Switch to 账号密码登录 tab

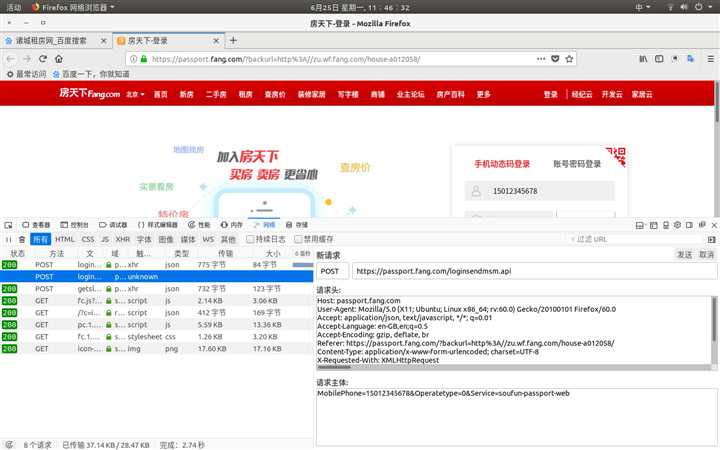[x=577, y=164]
